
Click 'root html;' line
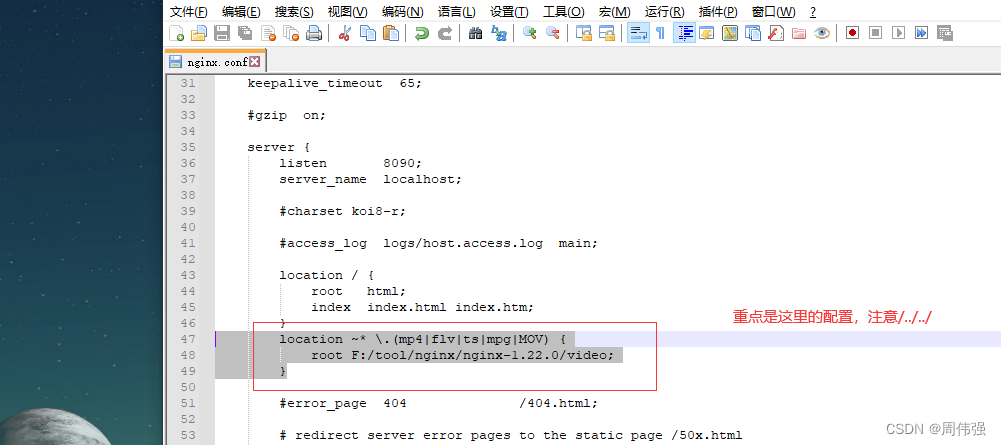pyautogui.click(x=359, y=291)
